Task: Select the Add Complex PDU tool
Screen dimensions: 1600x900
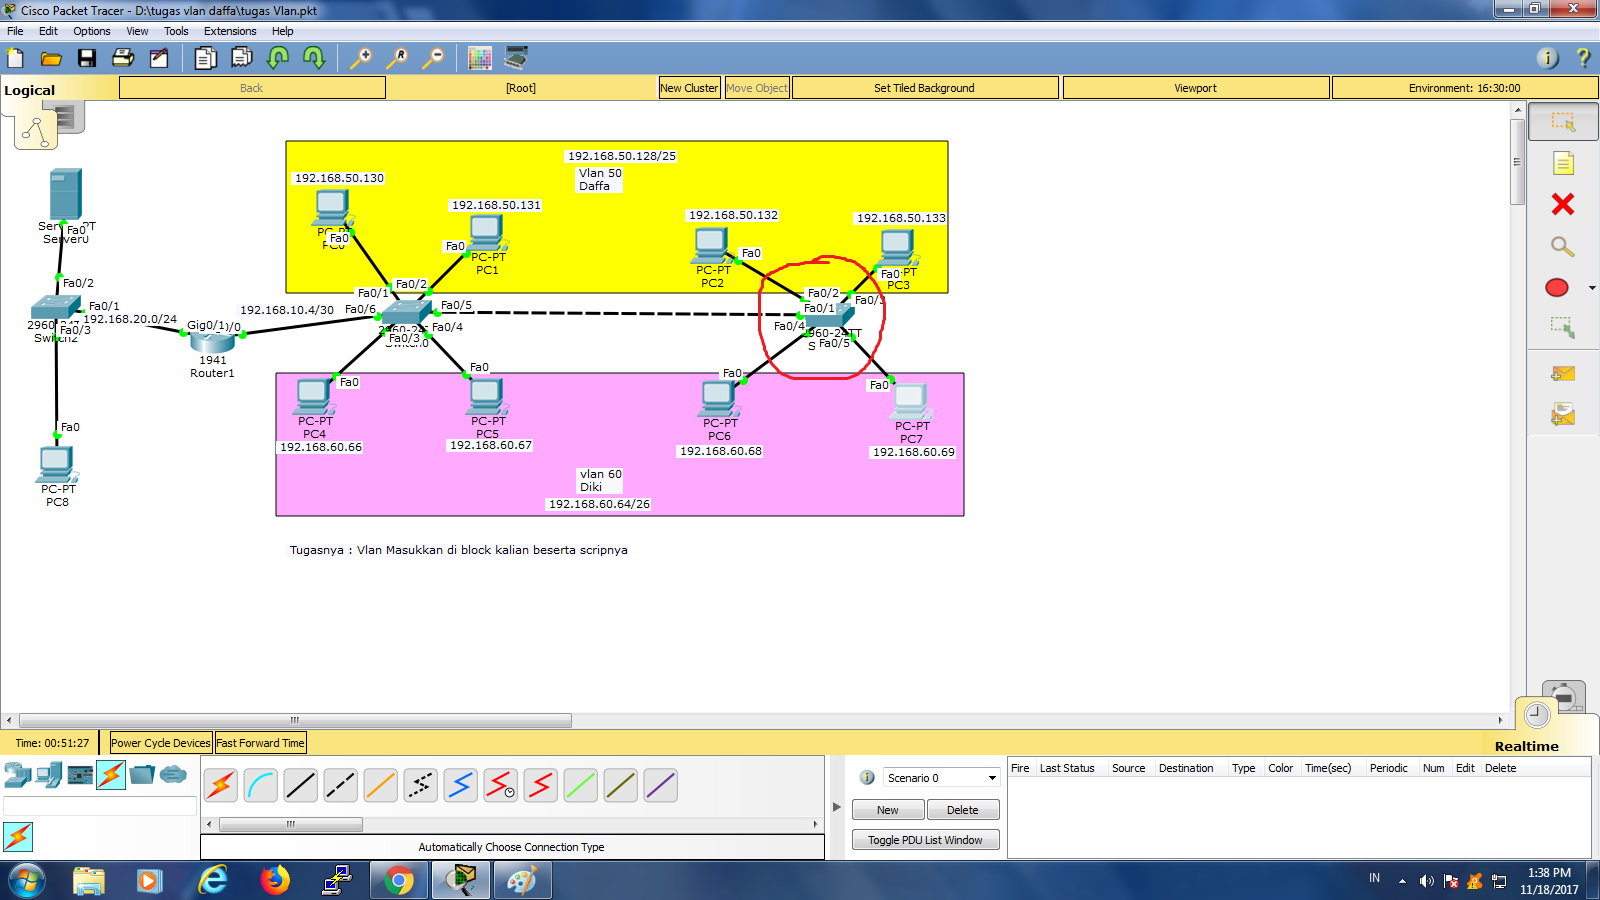Action: click(x=1563, y=412)
